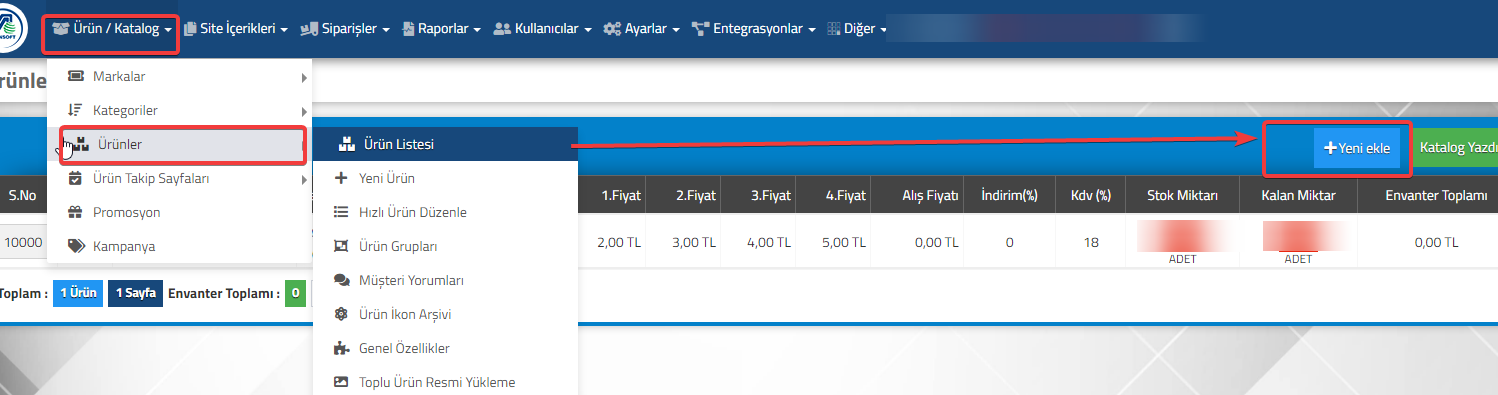Click the green Katalog Yazdır button

click(1457, 147)
